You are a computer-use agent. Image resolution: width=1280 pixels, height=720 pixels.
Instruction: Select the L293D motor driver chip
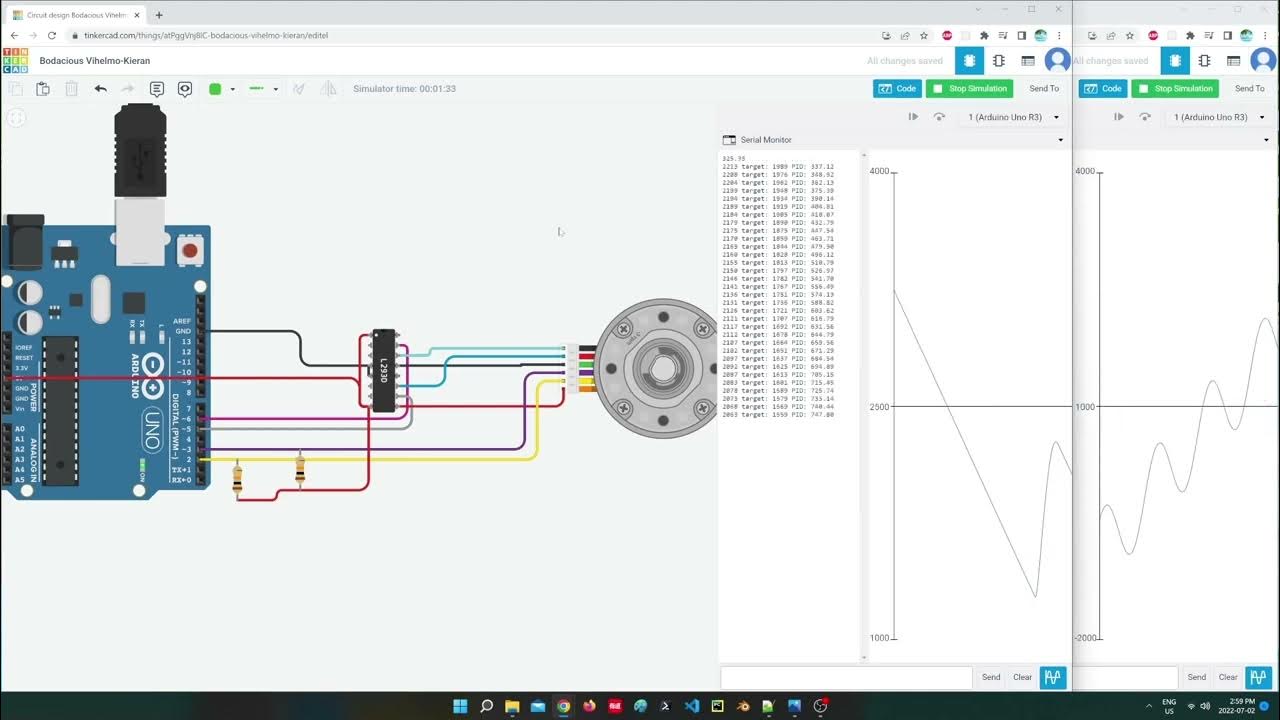coord(384,370)
